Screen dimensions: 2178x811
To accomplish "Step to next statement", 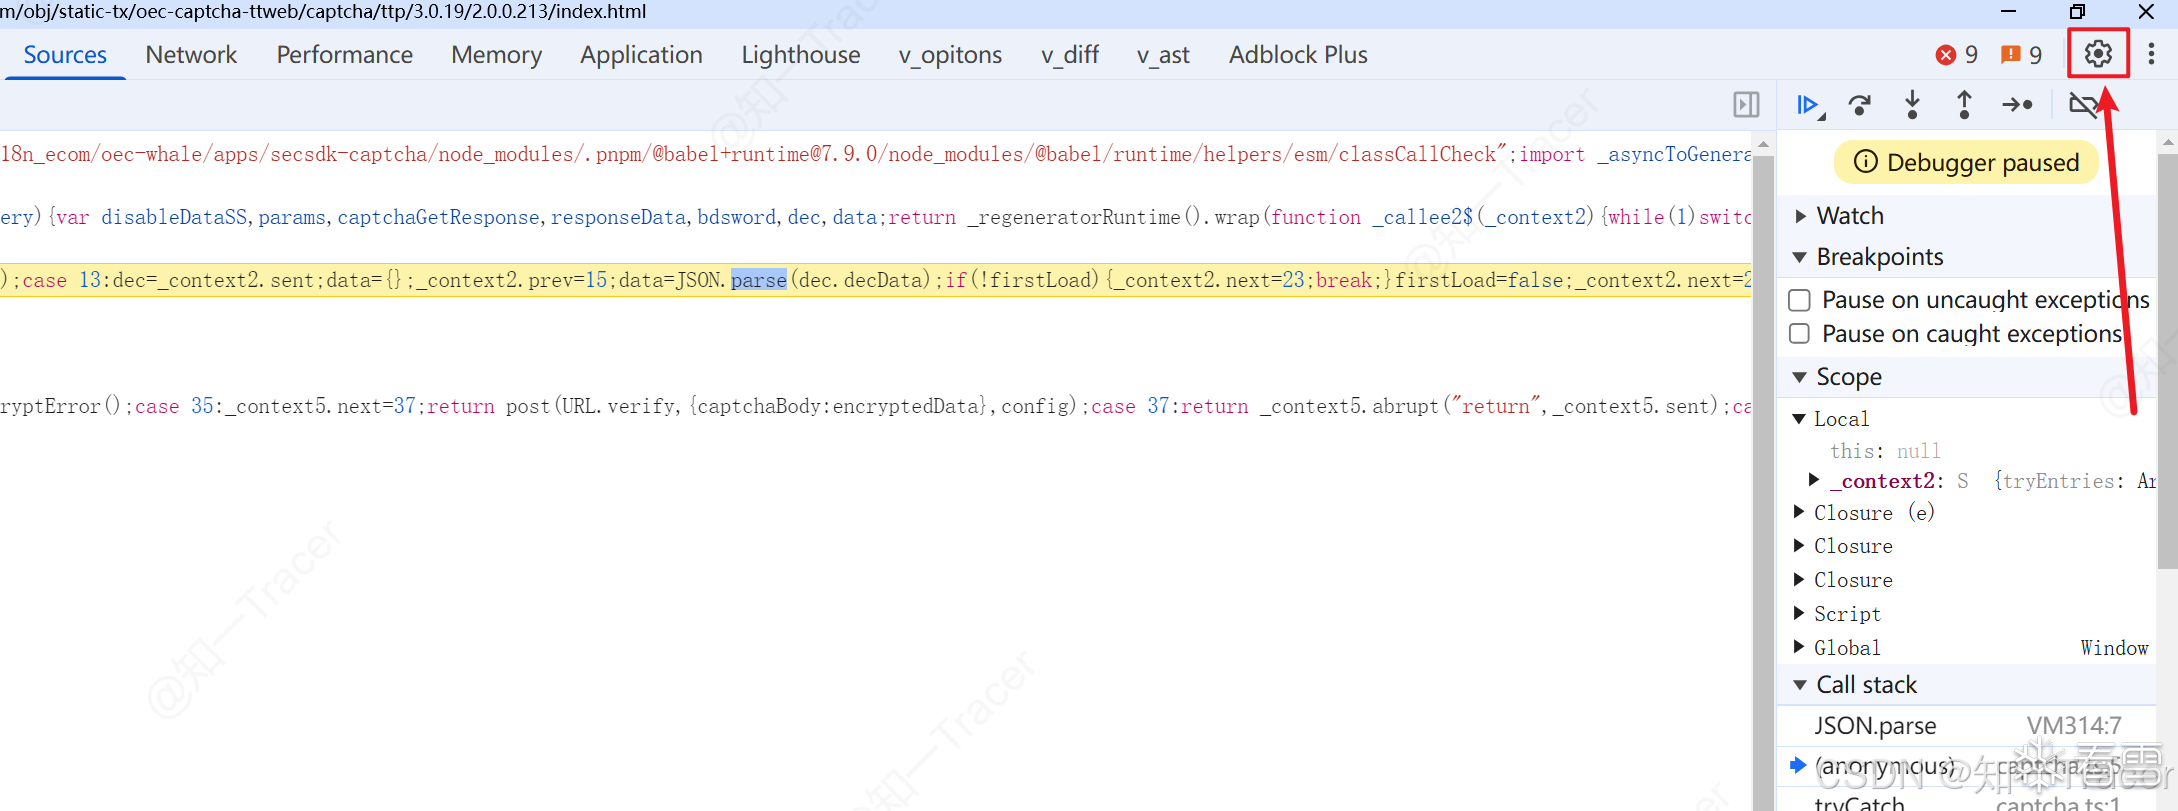I will point(2017,105).
